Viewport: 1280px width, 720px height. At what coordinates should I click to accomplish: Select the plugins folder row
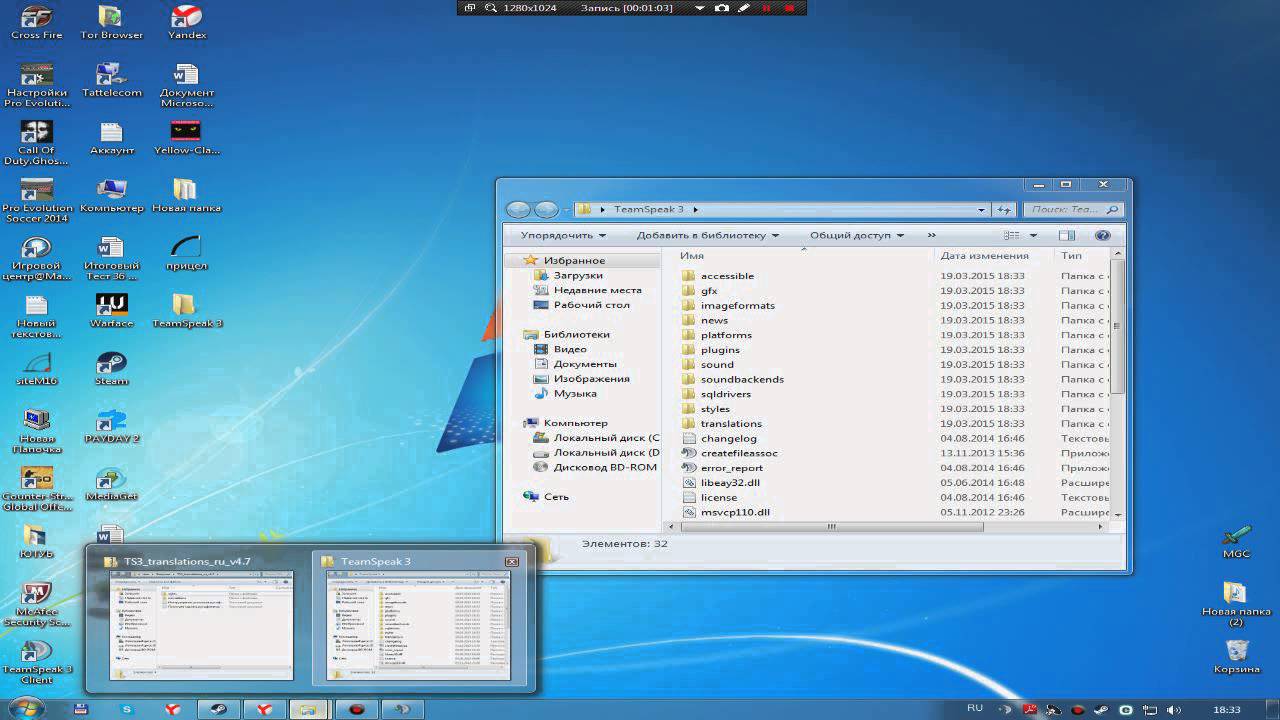tap(895, 350)
